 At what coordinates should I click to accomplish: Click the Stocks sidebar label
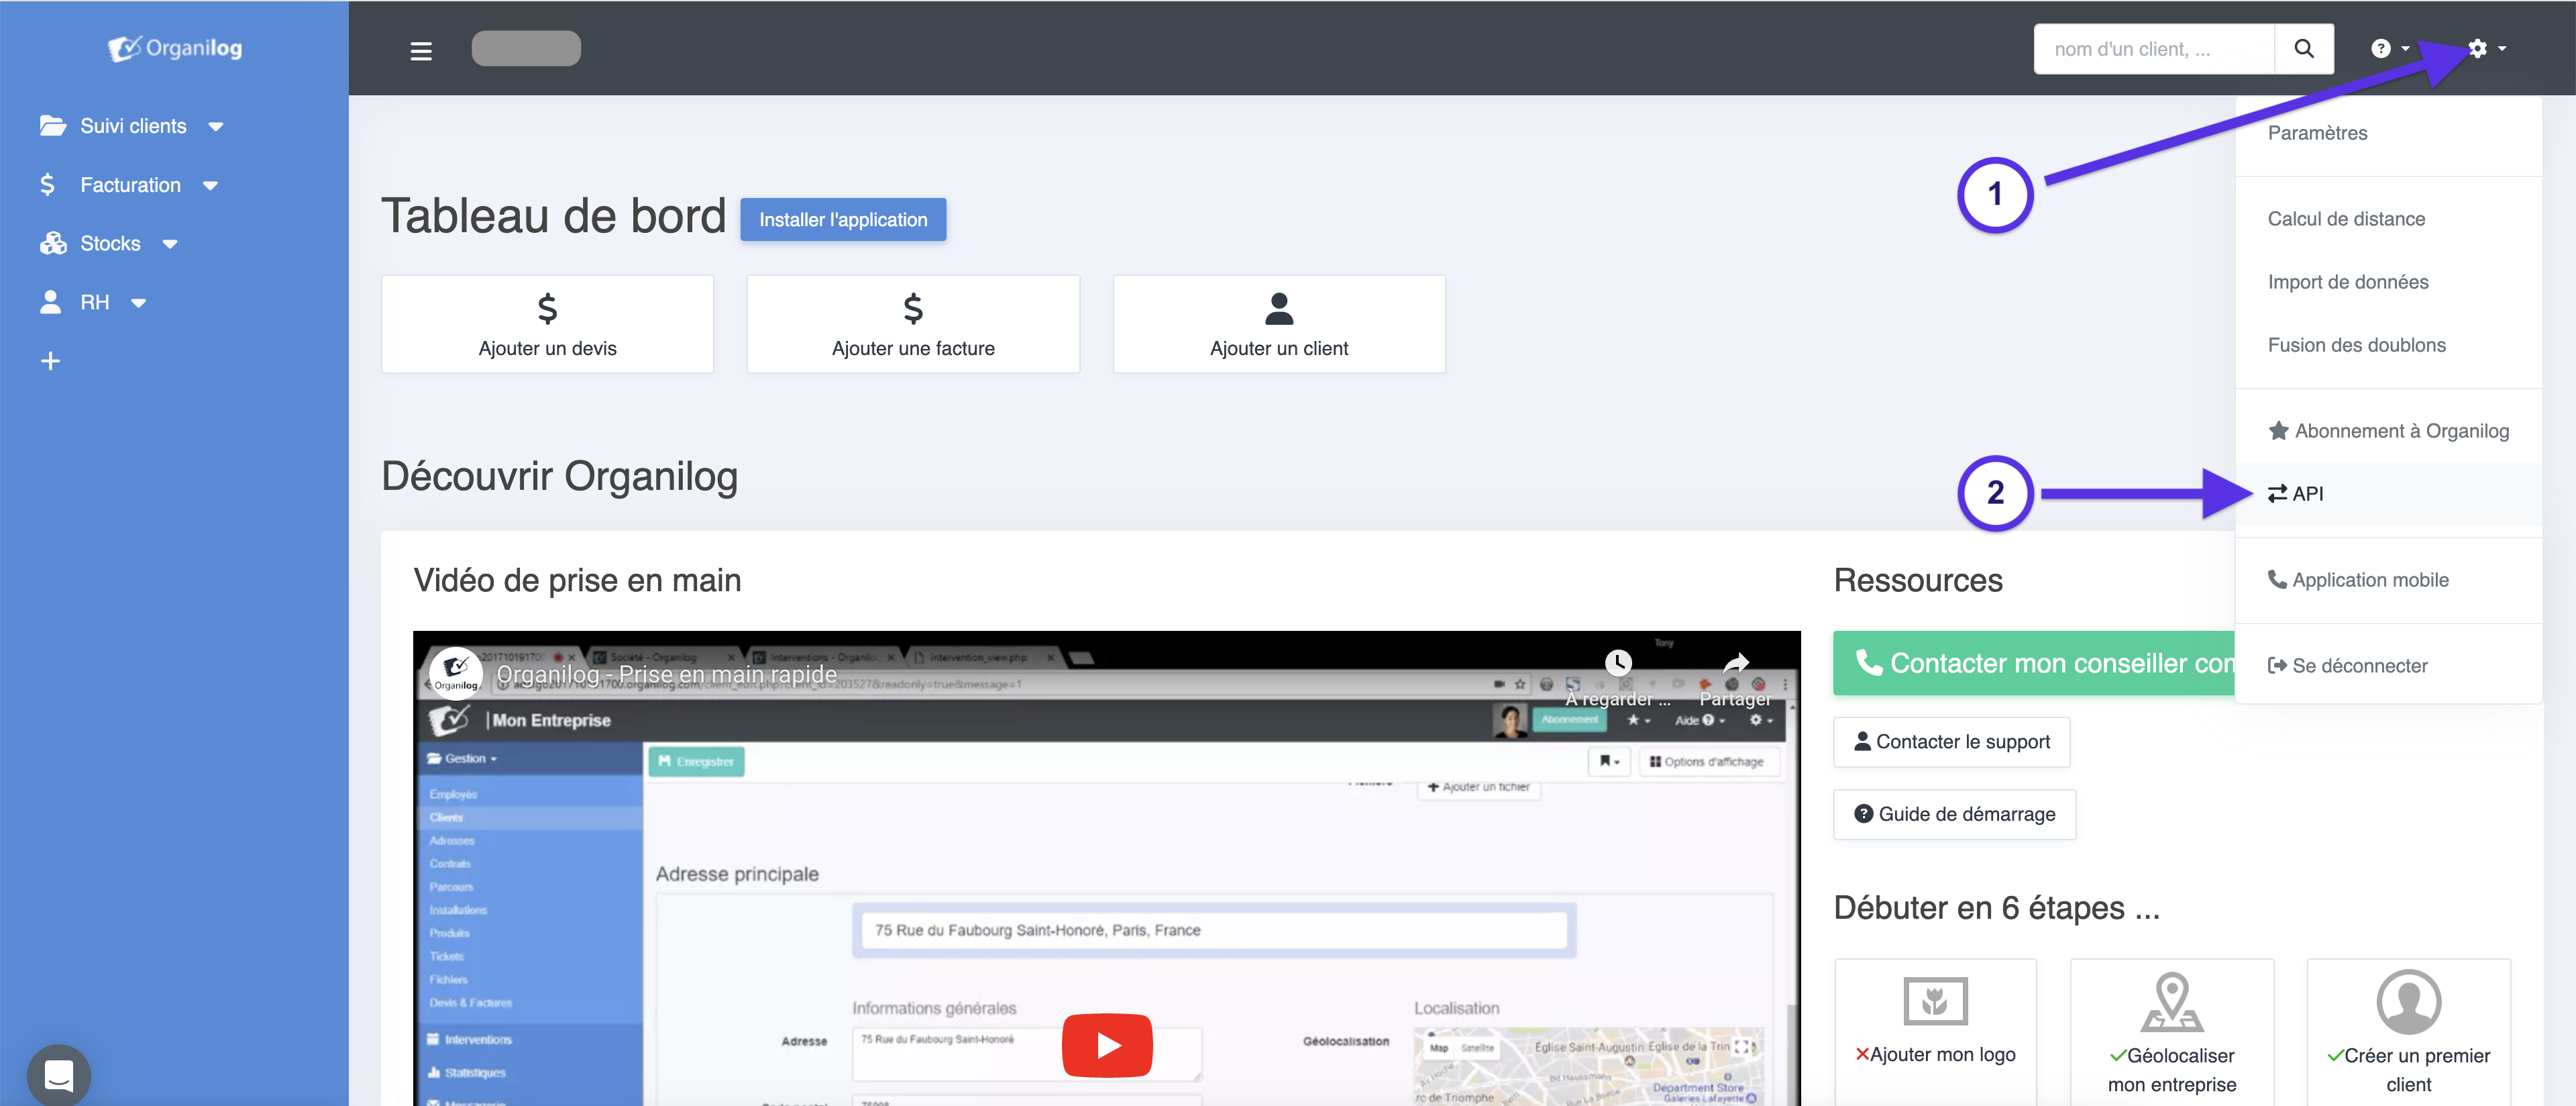click(110, 244)
